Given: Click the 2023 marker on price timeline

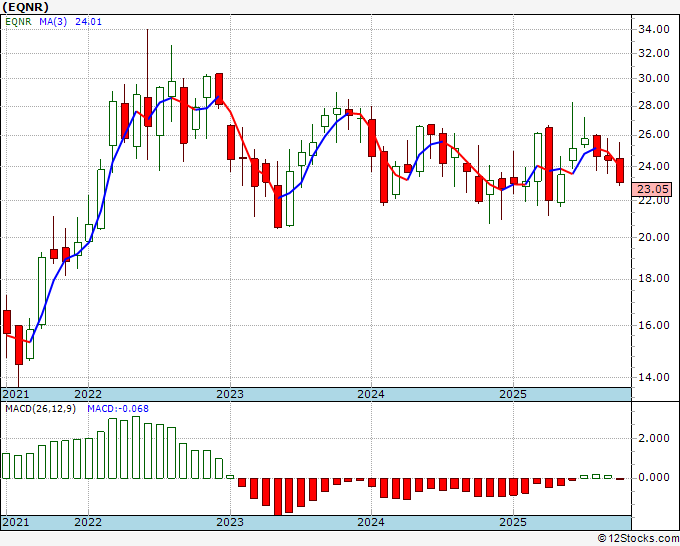Looking at the screenshot, I should [230, 394].
